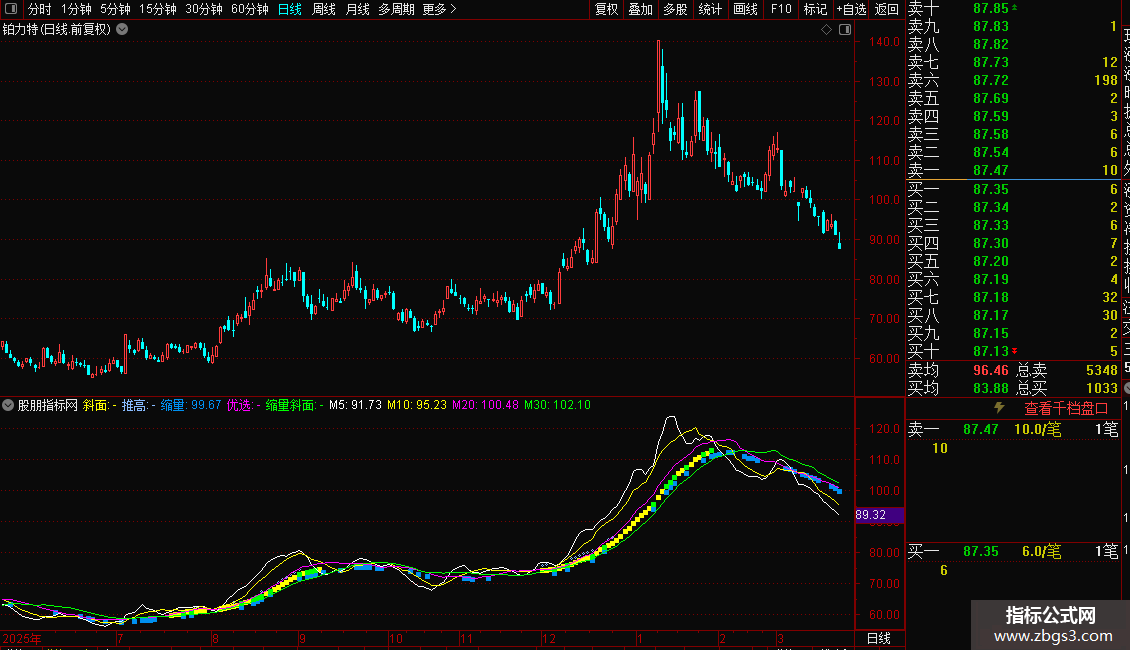Select the 30分钟 period tab
Viewport: 1130px width, 650px height.
coord(204,9)
